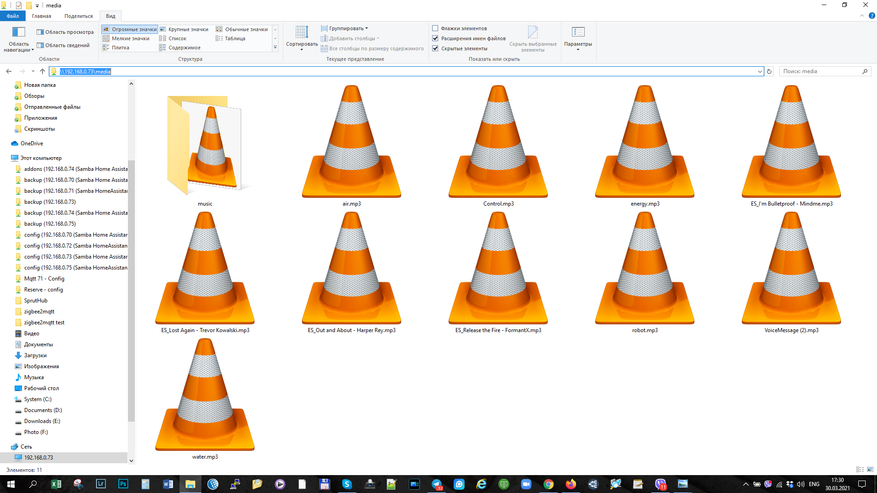Switch layout to Мелкие значки
Screen dimensions: 877x493
pyautogui.click(x=126, y=39)
